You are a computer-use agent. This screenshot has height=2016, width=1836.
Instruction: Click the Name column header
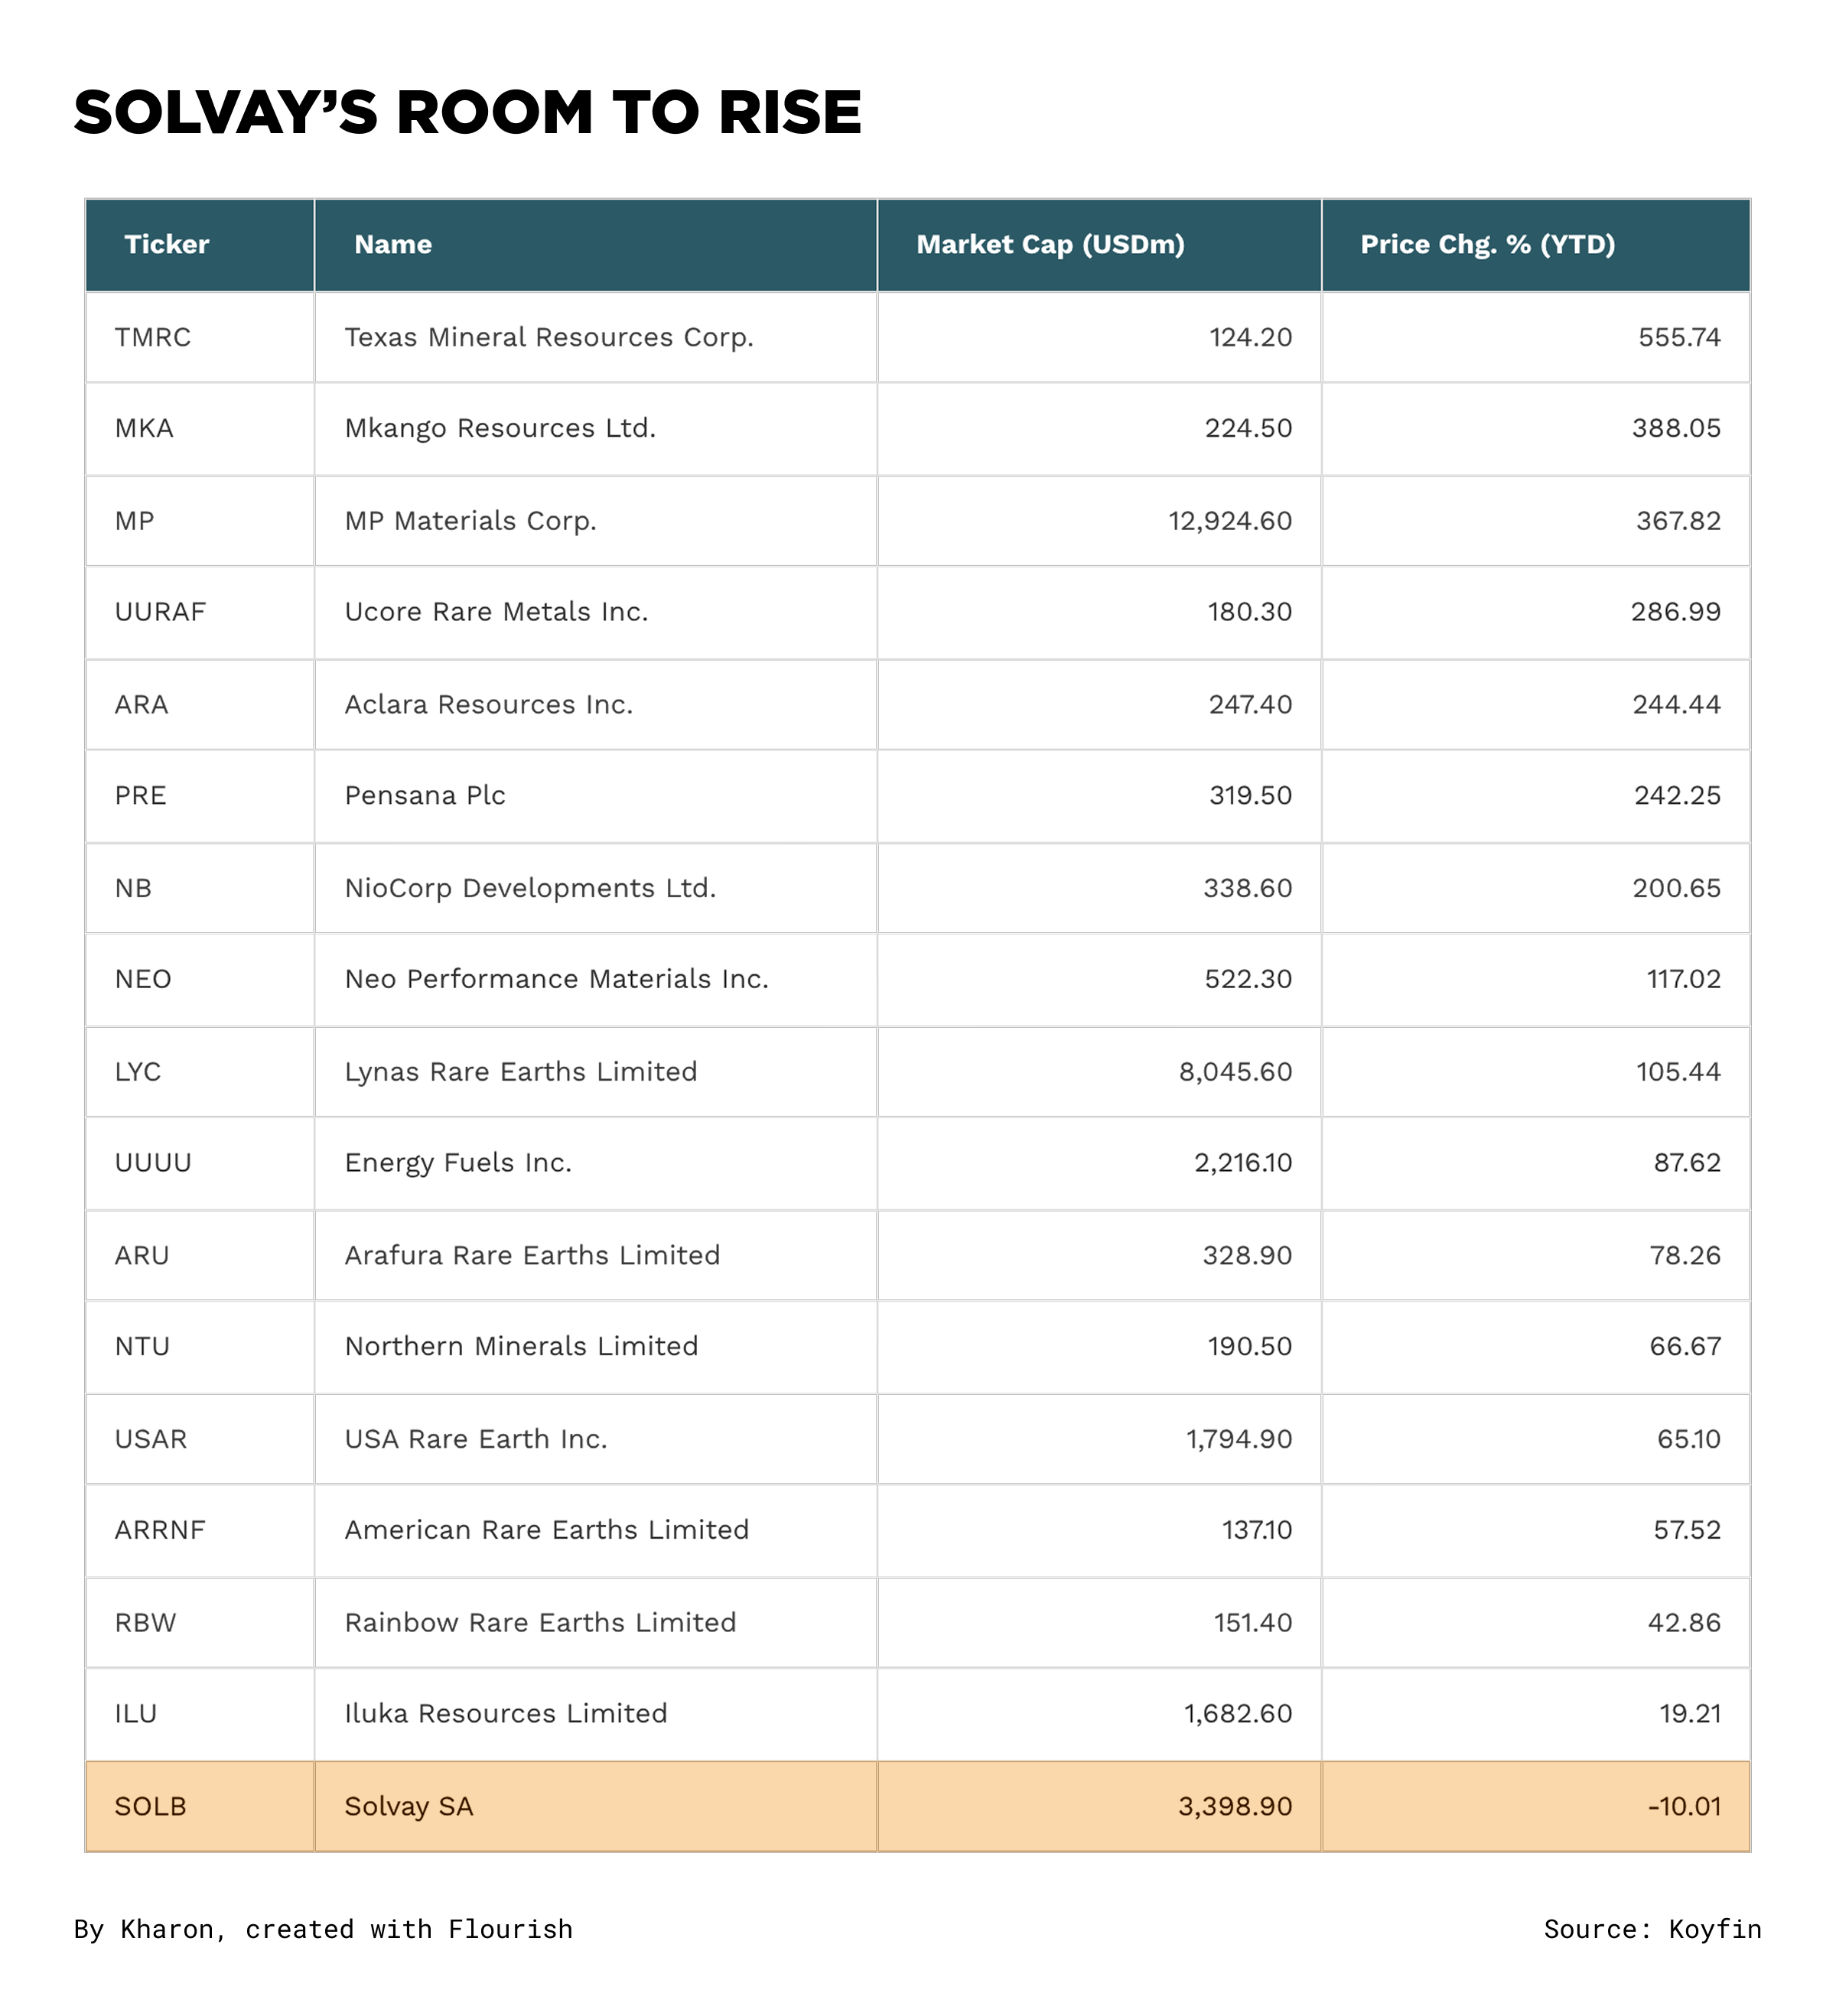coord(392,245)
